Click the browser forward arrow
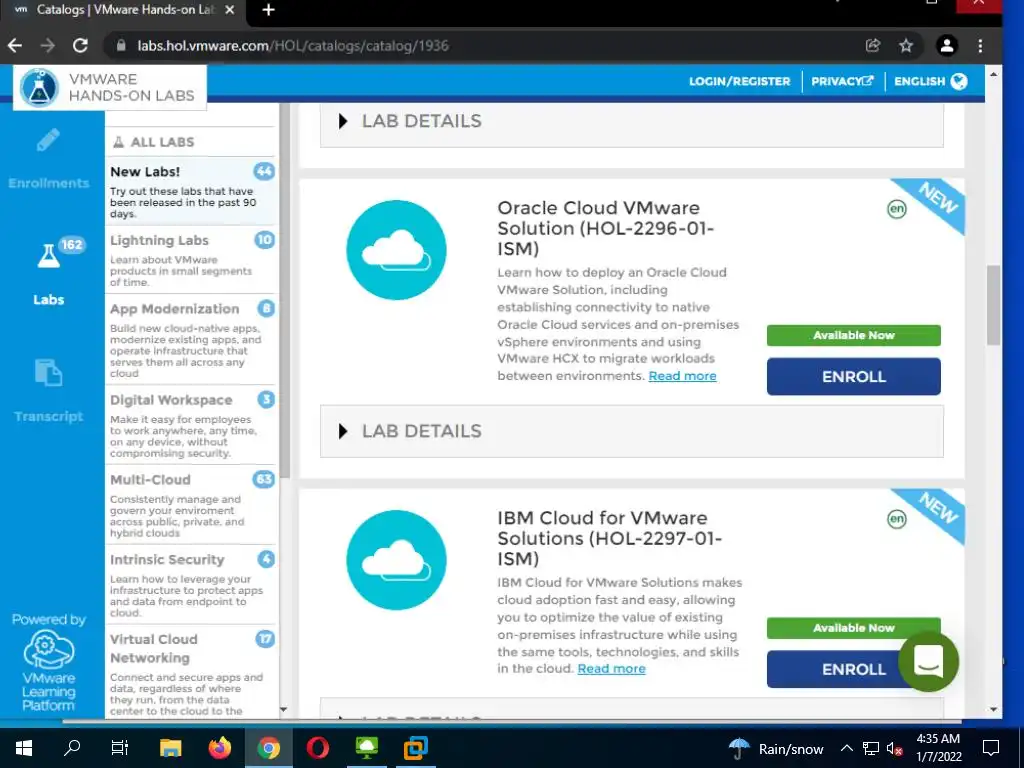 point(48,46)
